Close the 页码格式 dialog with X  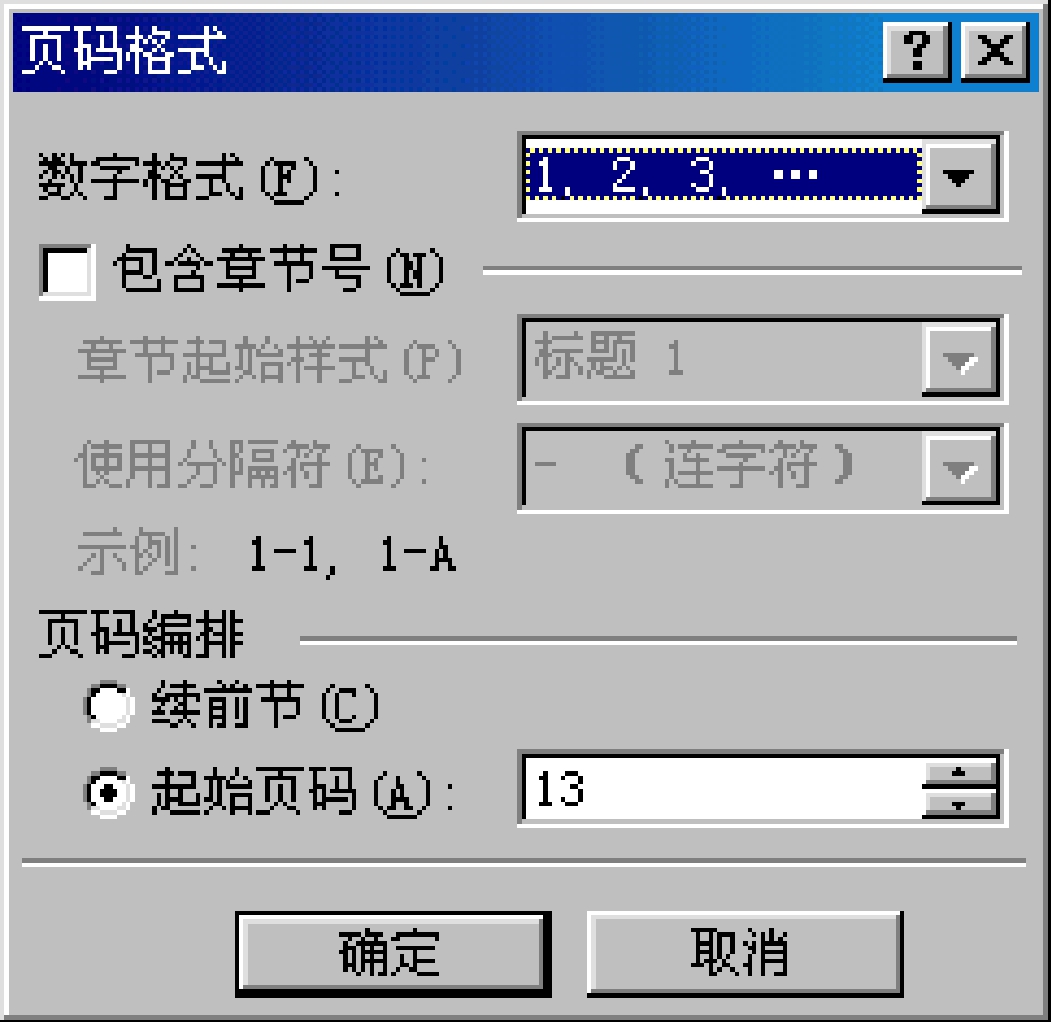(x=995, y=52)
